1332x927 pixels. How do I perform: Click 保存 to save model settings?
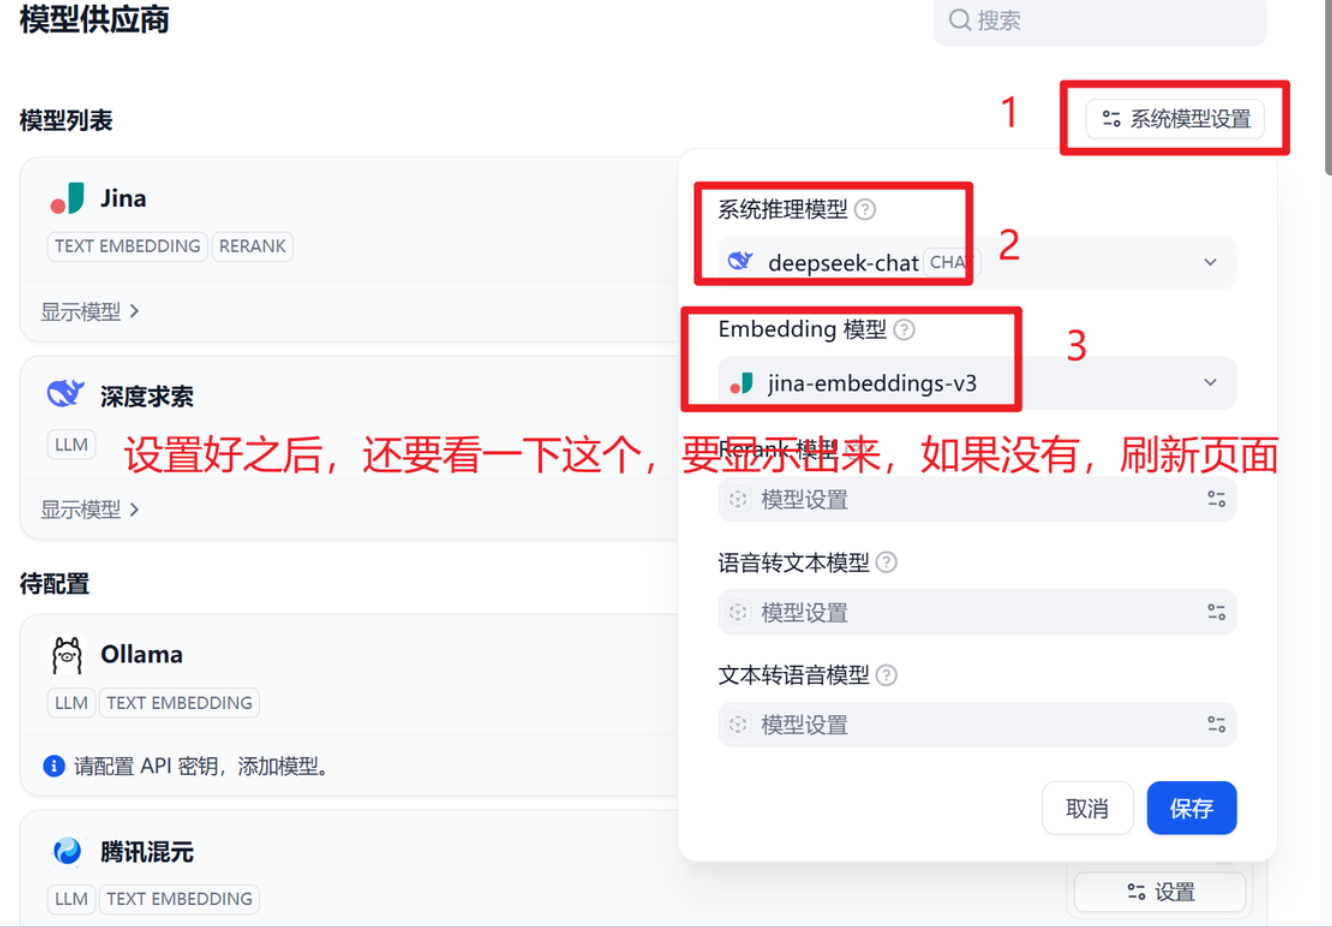click(x=1192, y=808)
